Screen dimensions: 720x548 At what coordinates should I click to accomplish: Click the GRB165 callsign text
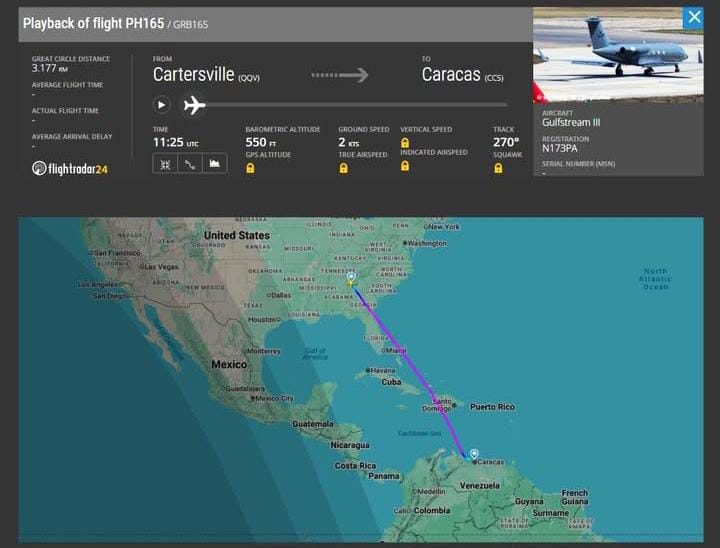pos(191,25)
